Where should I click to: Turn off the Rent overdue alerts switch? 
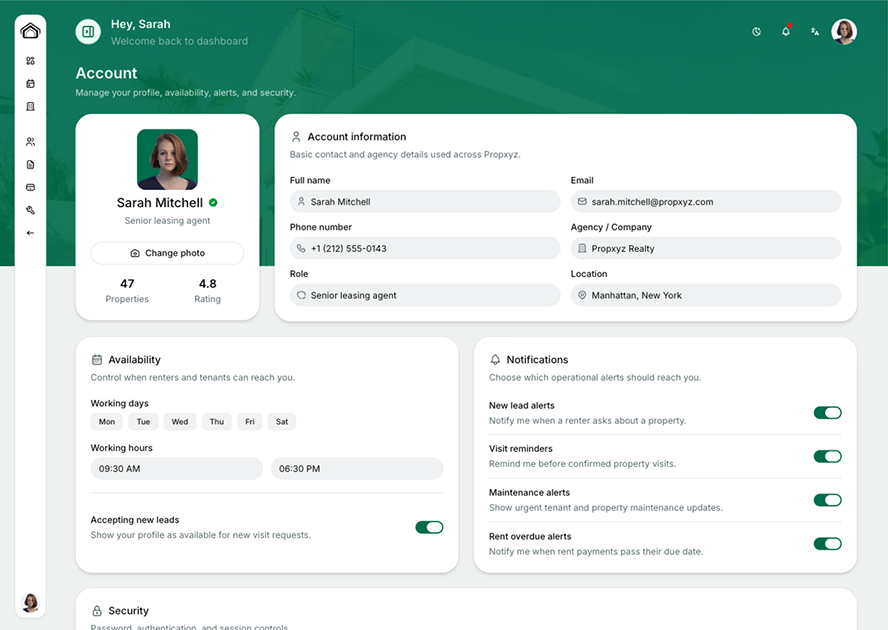pos(827,544)
